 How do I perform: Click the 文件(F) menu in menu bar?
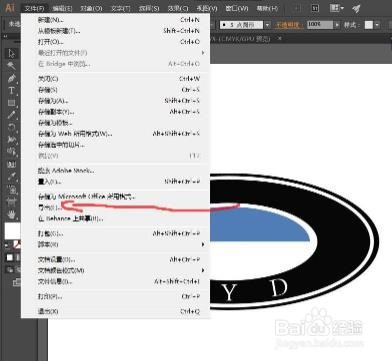coord(35,8)
